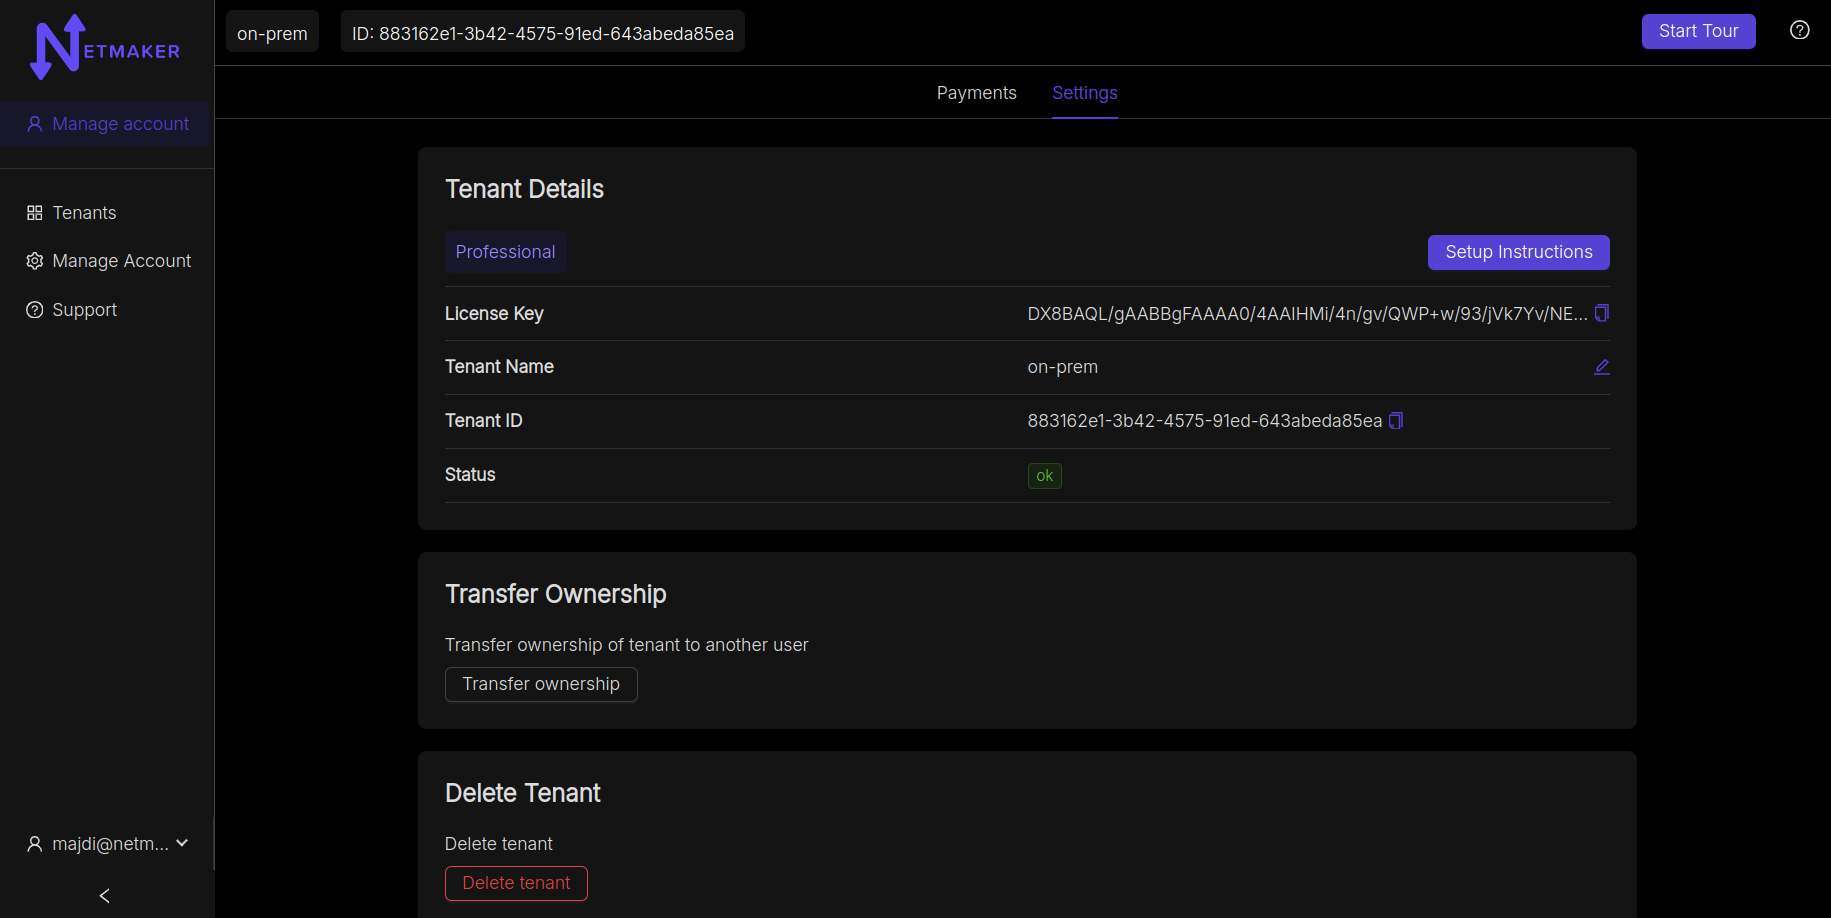Open Manage account at top of sidebar
The width and height of the screenshot is (1831, 918).
click(107, 124)
